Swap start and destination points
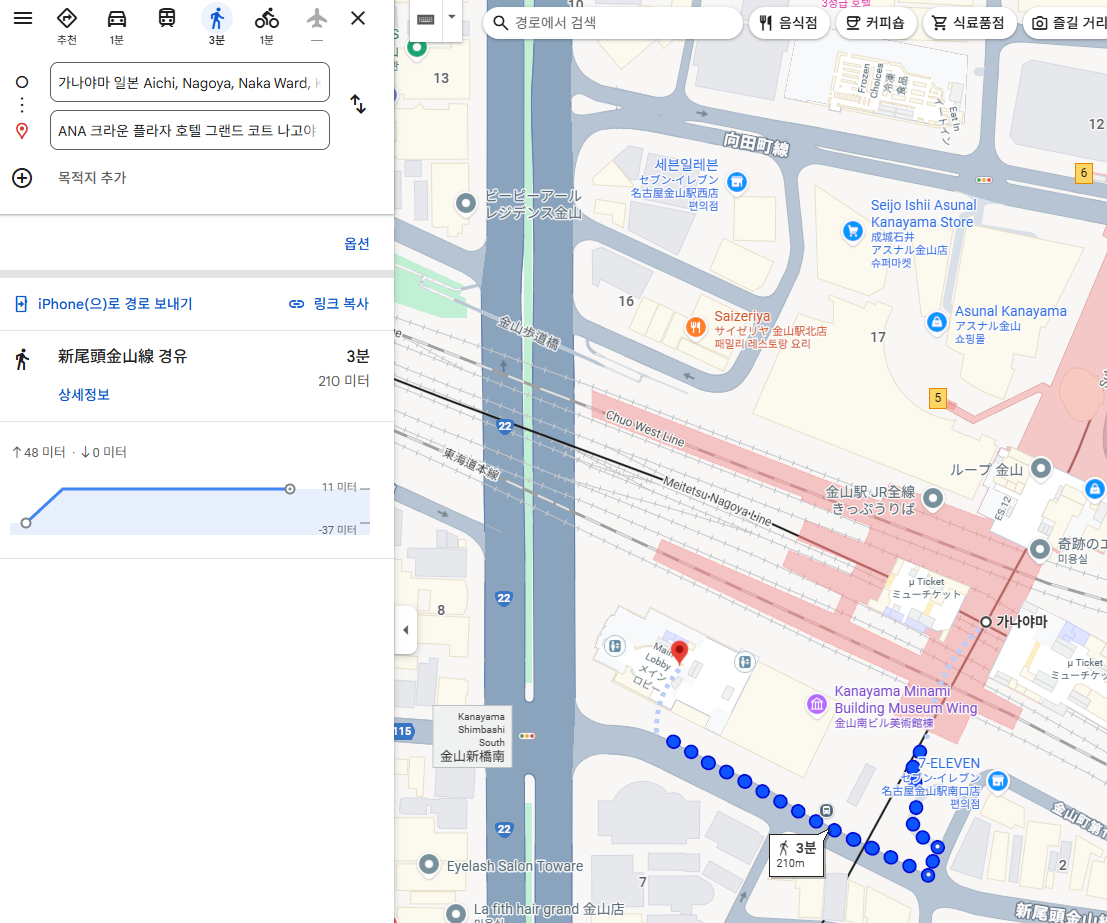Screen dimensions: 1107x923 [x=358, y=105]
